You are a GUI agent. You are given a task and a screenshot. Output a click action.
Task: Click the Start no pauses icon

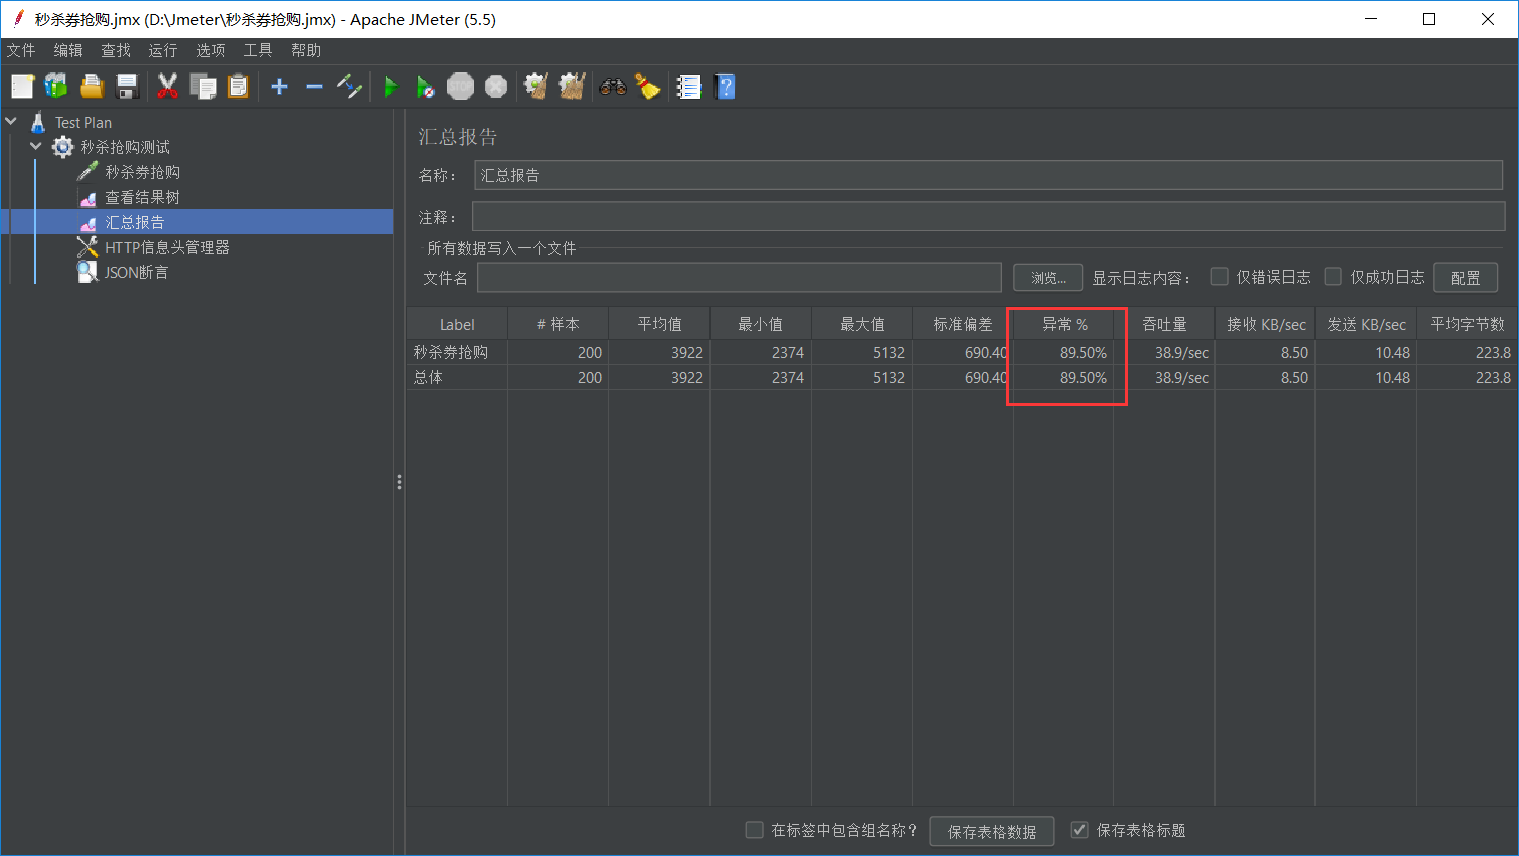tap(425, 88)
